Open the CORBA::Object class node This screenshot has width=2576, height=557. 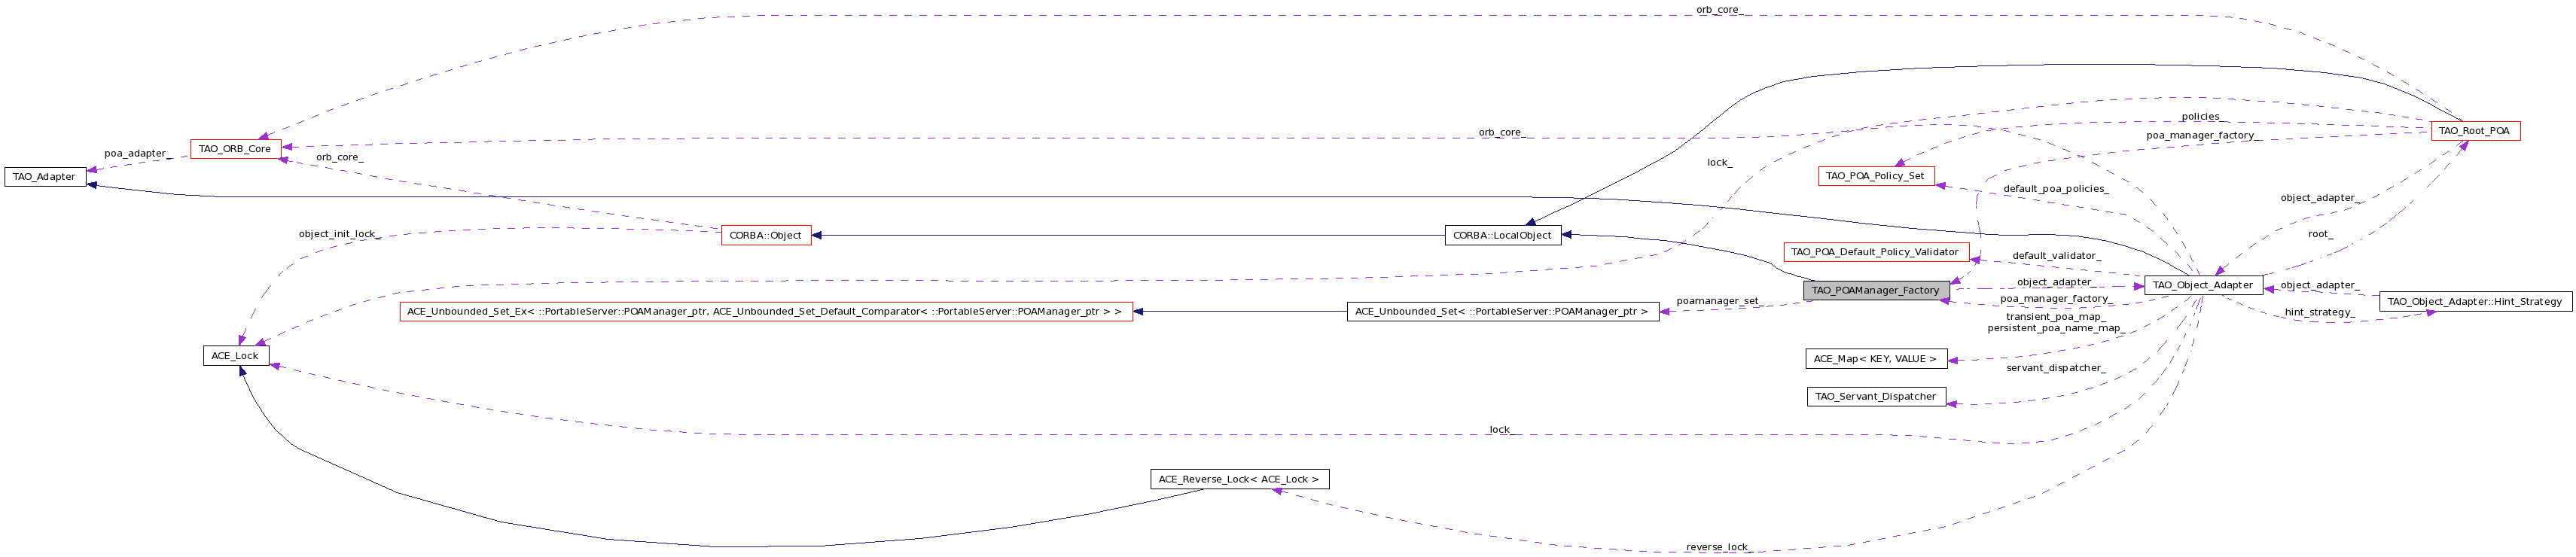click(x=766, y=236)
